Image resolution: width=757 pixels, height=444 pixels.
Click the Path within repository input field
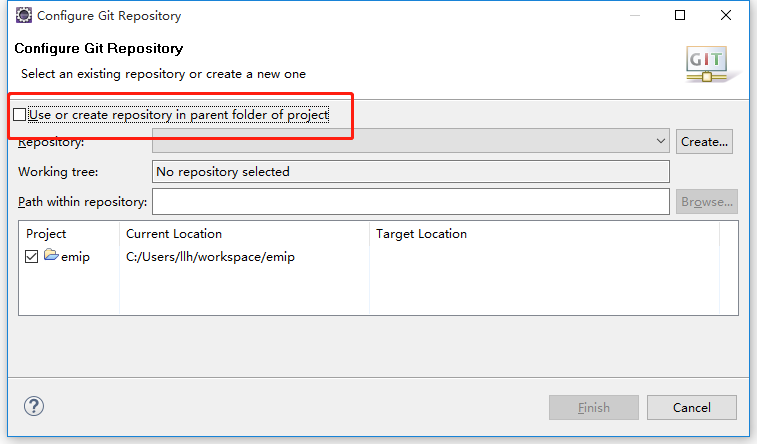pyautogui.click(x=410, y=202)
